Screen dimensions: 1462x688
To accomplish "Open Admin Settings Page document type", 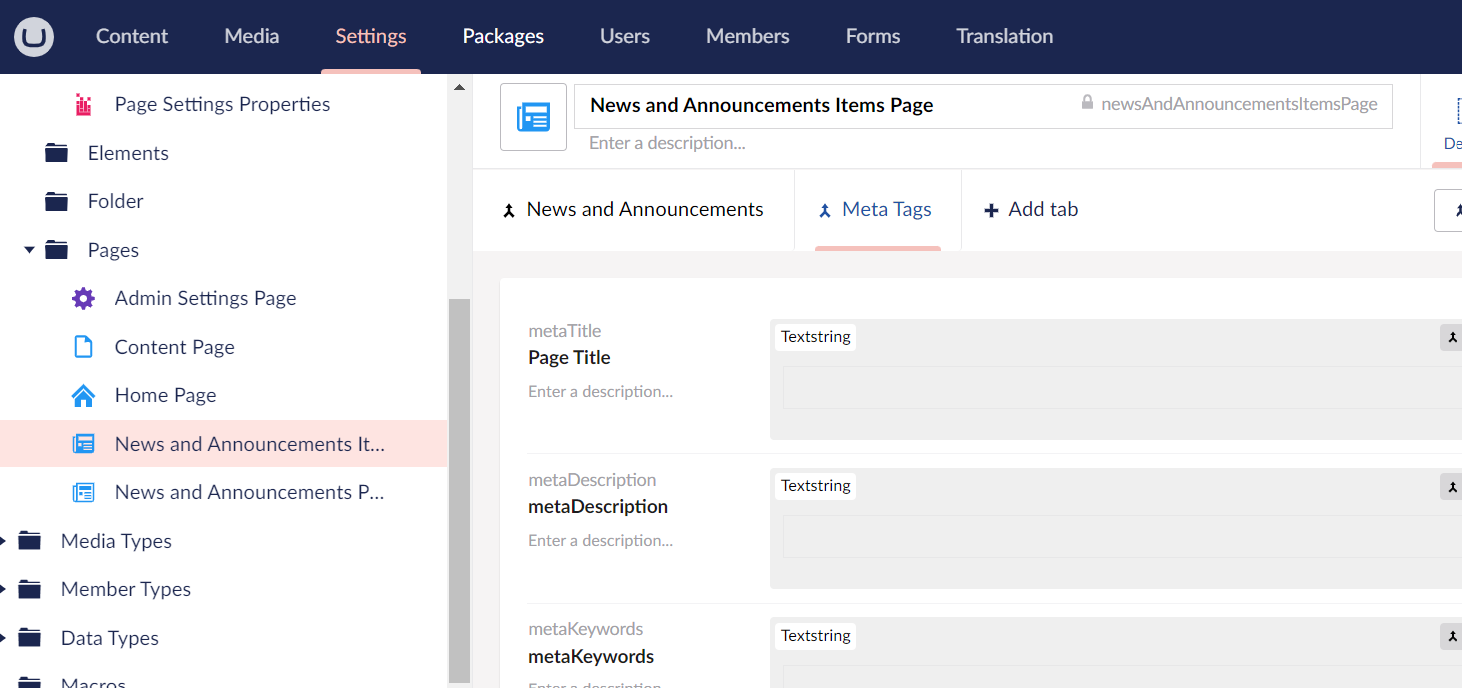I will click(205, 298).
